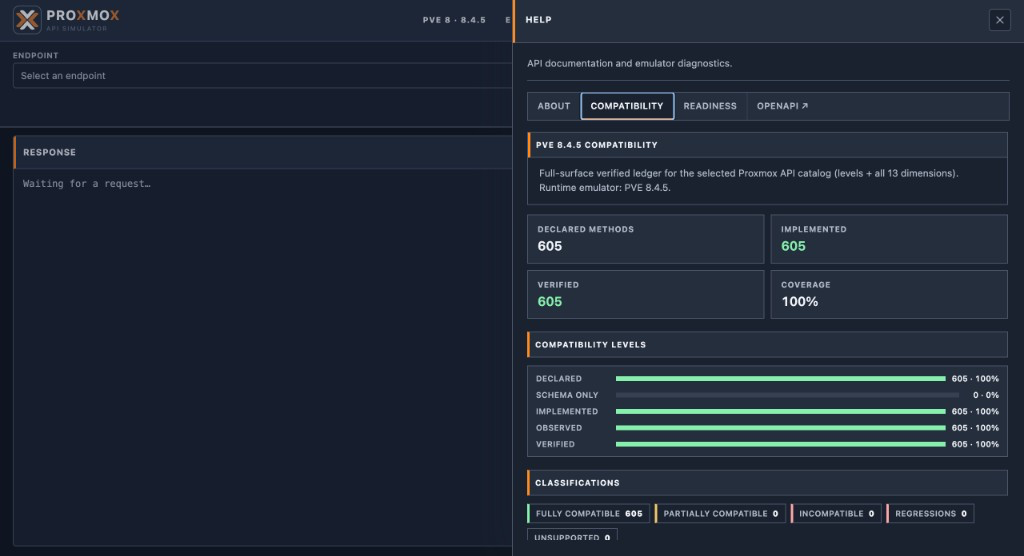This screenshot has width=1024, height=556.
Task: Click the API documentation and emulator diagnostics text
Action: pos(630,63)
